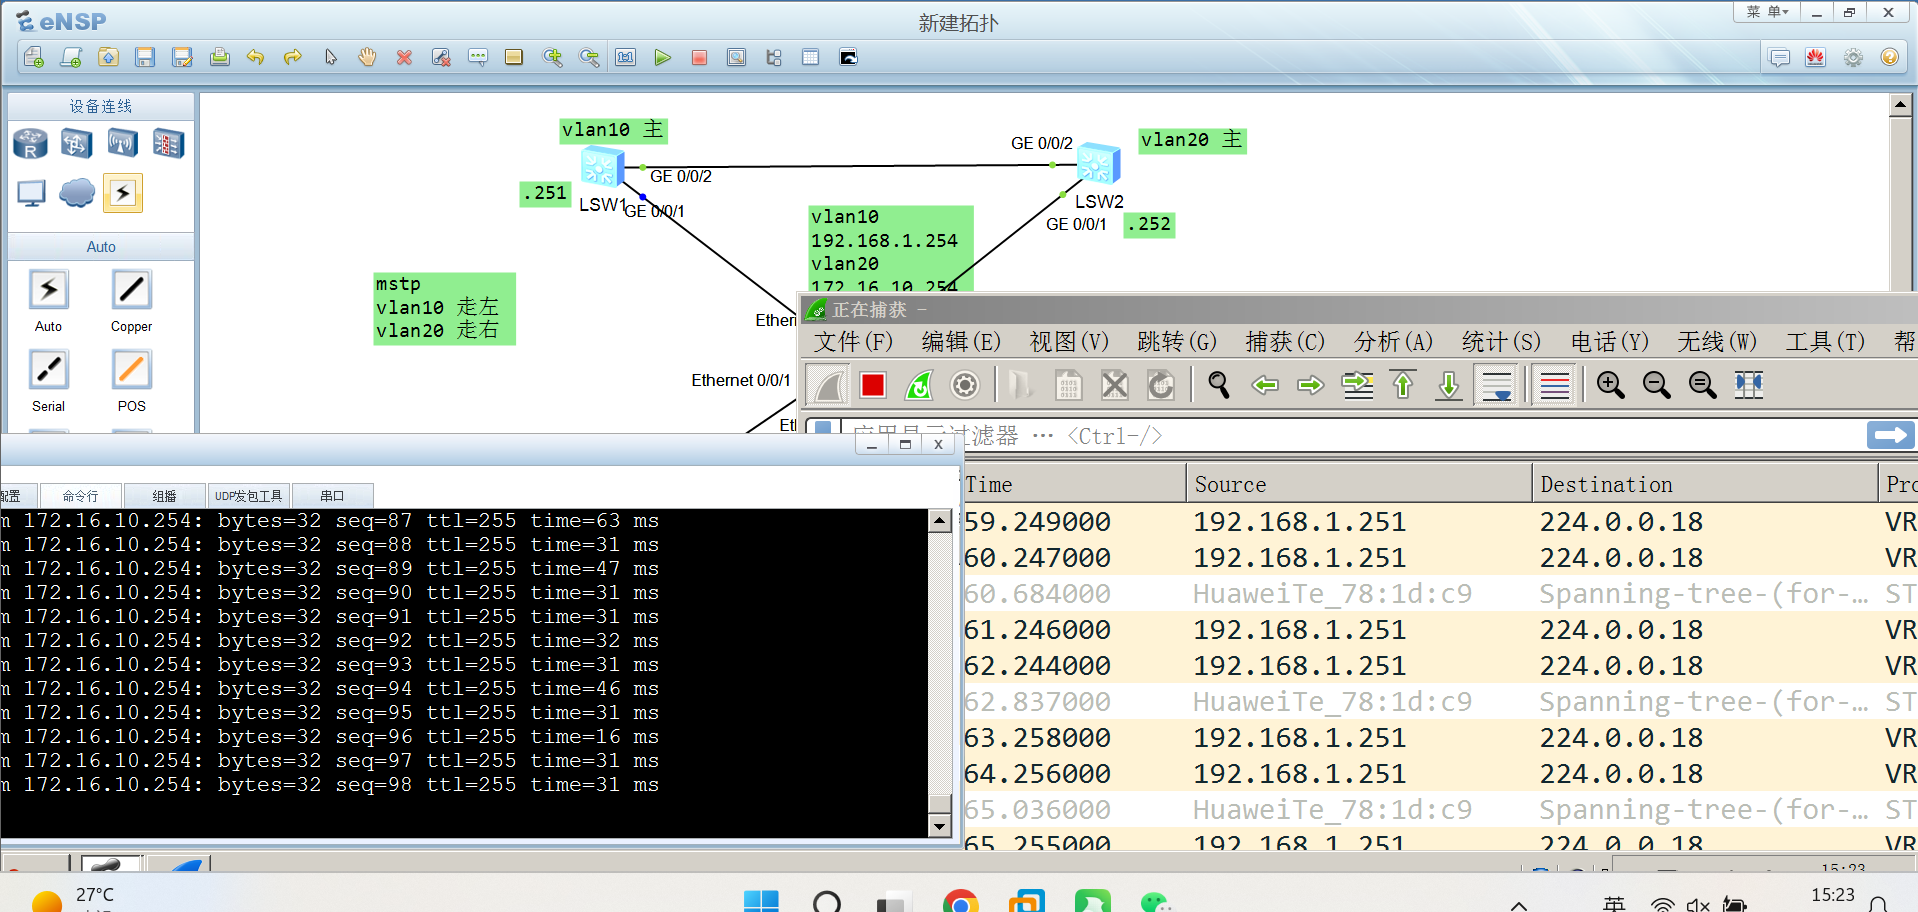Screen dimensions: 1918x912
Task: Restart the current Wireshark capture
Action: coord(919,385)
